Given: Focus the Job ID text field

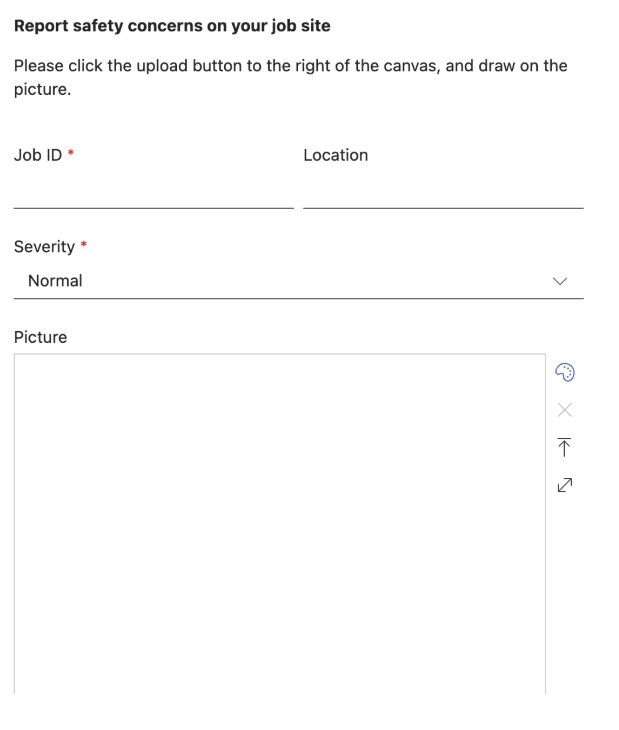Looking at the screenshot, I should click(x=153, y=192).
